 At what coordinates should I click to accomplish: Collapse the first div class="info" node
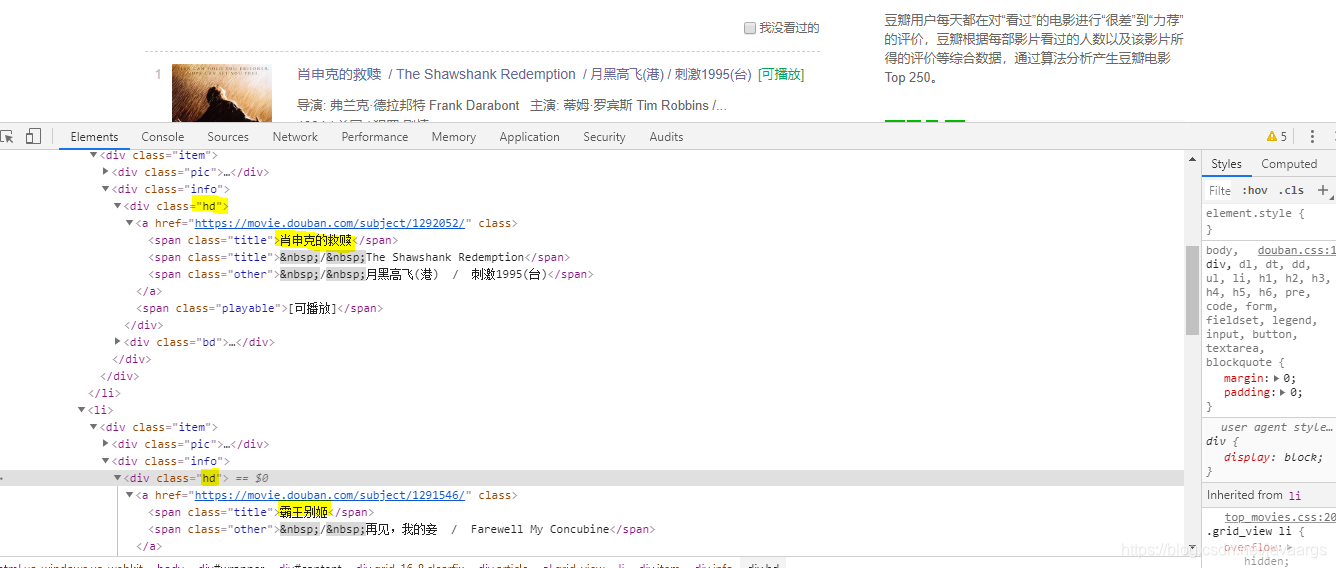106,189
